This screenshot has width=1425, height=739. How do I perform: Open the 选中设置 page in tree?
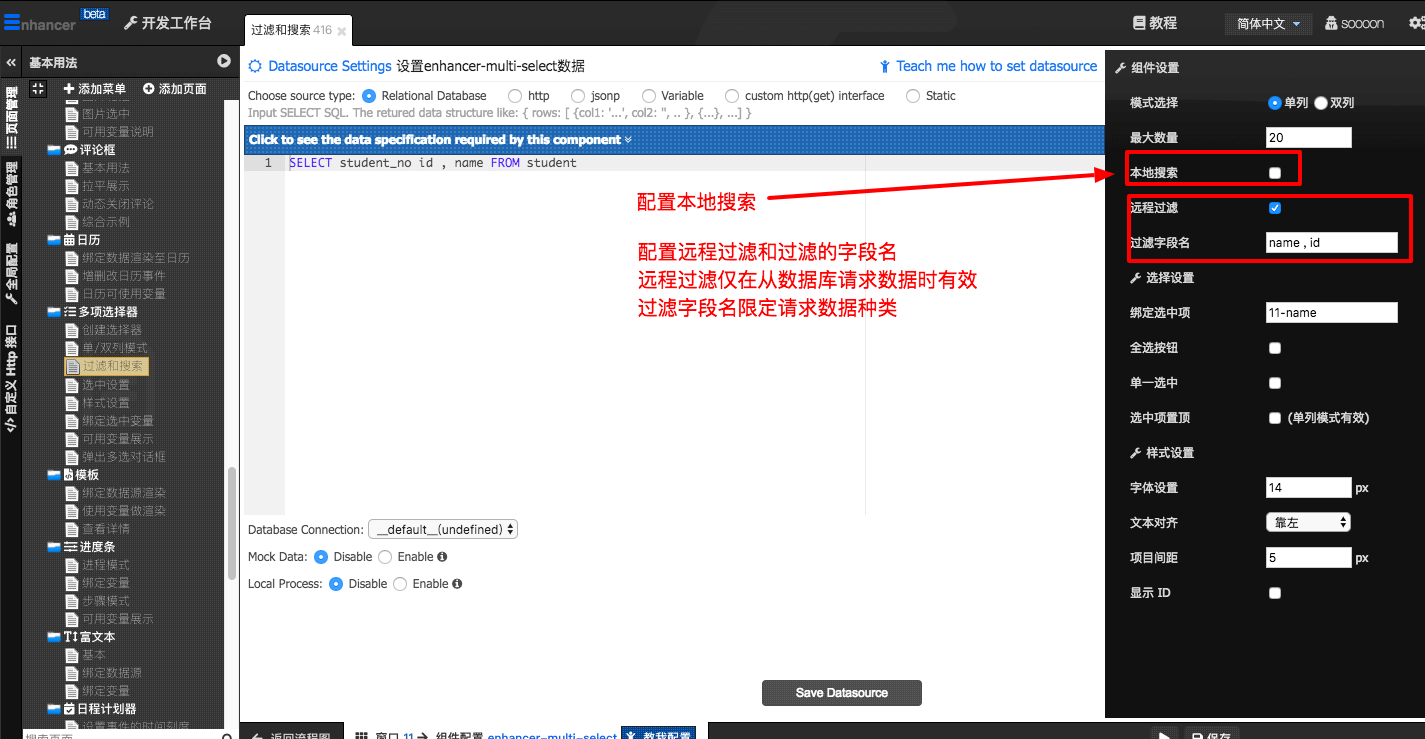pyautogui.click(x=105, y=385)
